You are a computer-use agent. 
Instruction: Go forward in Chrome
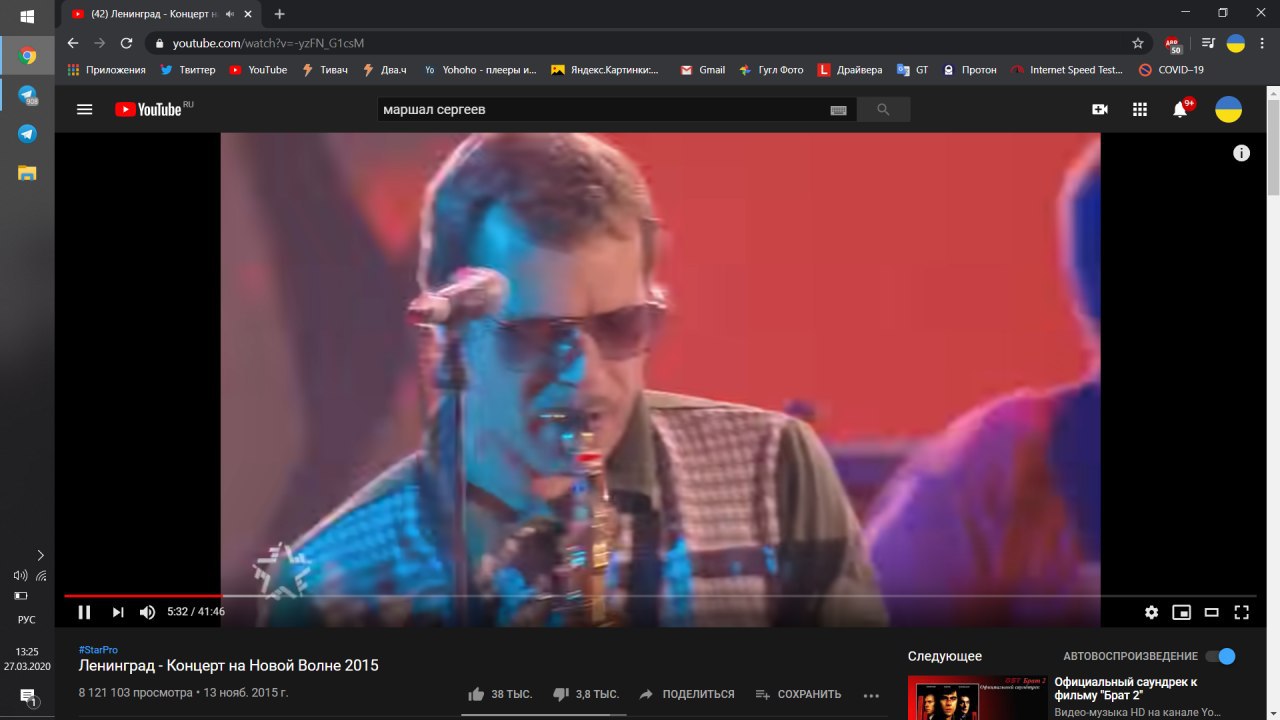point(99,43)
